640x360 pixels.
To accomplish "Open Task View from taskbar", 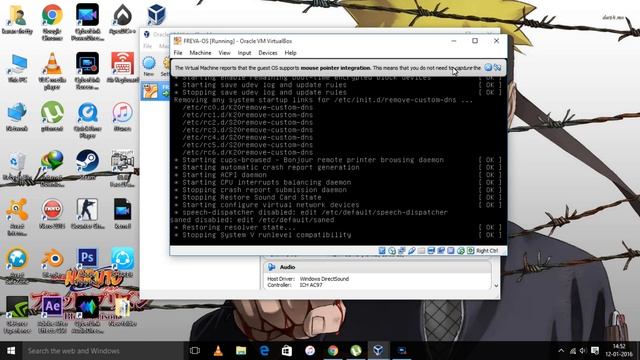I will point(195,351).
